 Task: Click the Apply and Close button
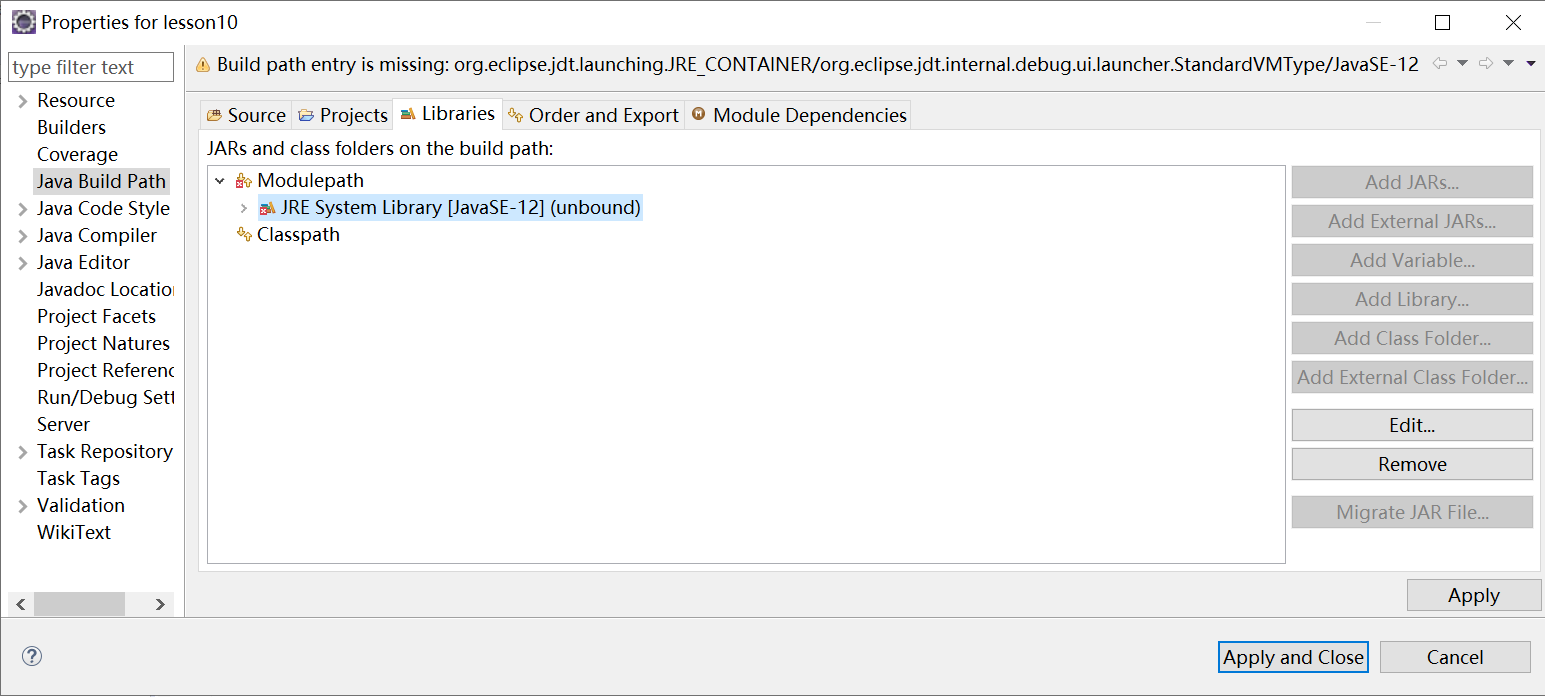[x=1293, y=657]
